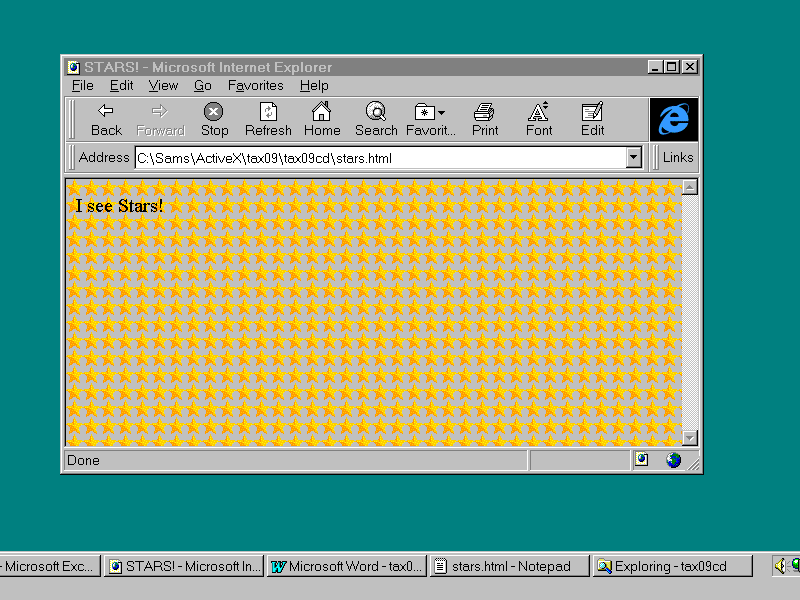Image resolution: width=800 pixels, height=600 pixels.
Task: Switch to stars.html Notepad taskbar button
Action: coord(509,566)
